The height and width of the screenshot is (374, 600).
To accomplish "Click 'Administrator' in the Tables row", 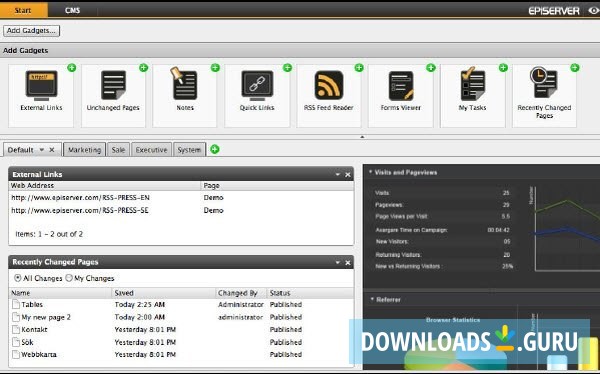I will pyautogui.click(x=241, y=304).
